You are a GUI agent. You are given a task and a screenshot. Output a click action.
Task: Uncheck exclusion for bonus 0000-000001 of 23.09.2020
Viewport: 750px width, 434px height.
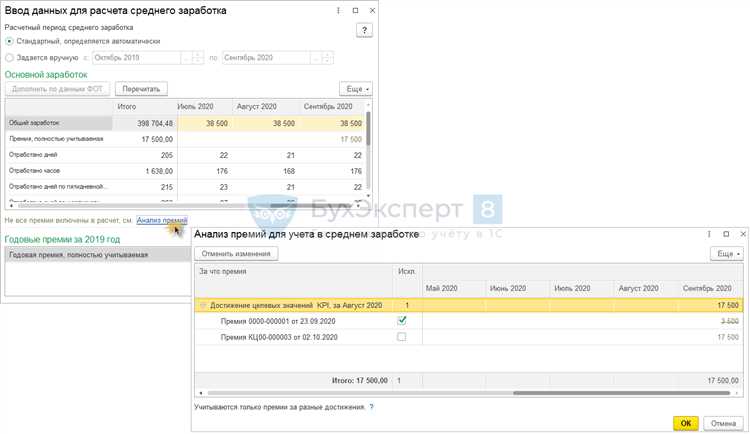(402, 321)
